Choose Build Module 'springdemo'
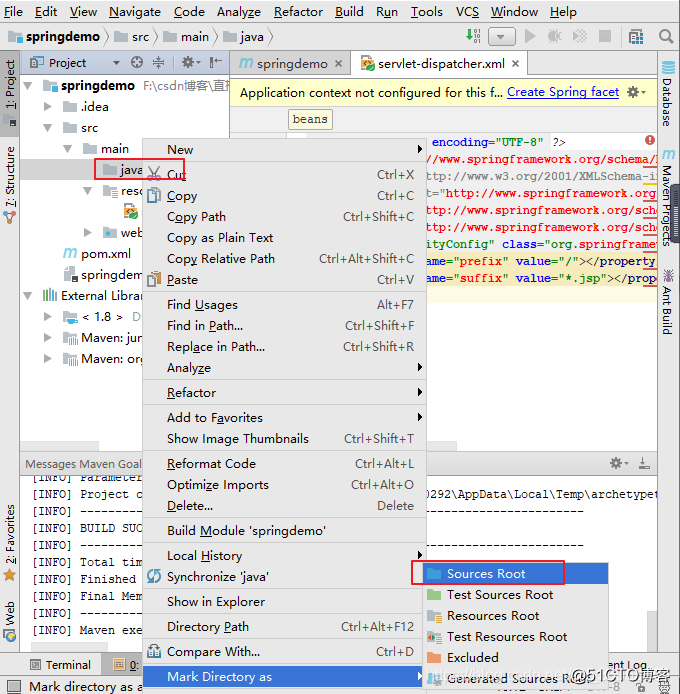 284,530
